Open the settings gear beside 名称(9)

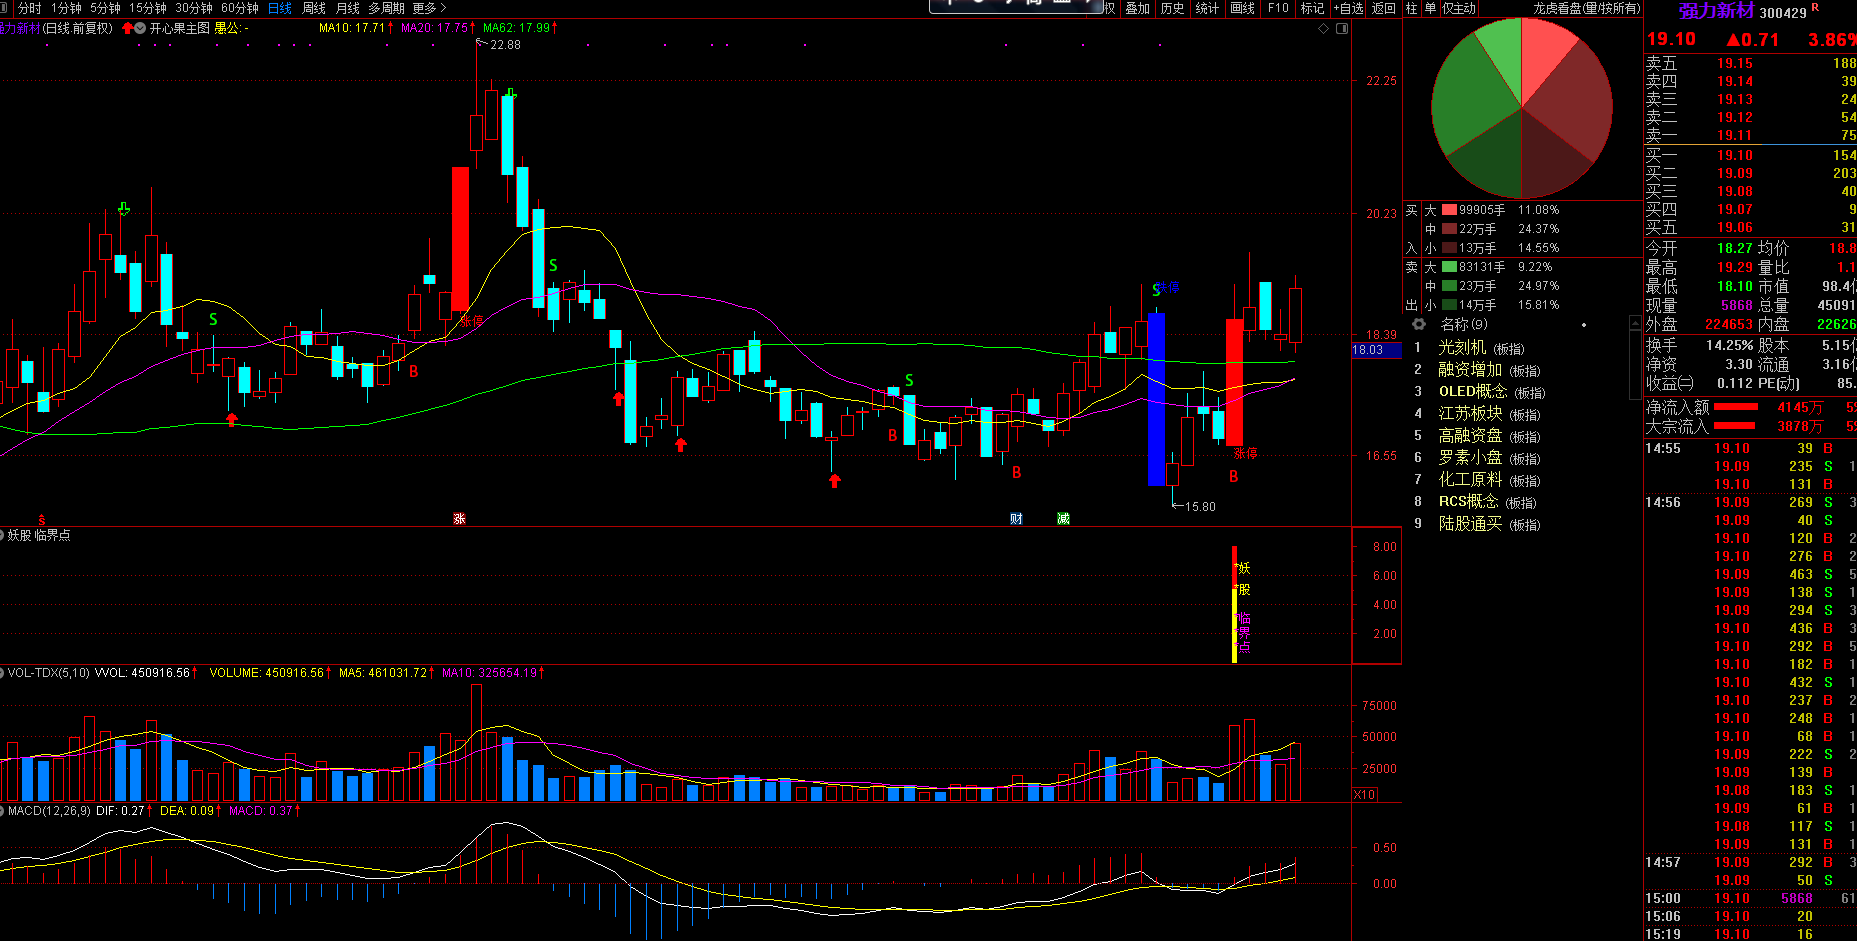(1418, 324)
